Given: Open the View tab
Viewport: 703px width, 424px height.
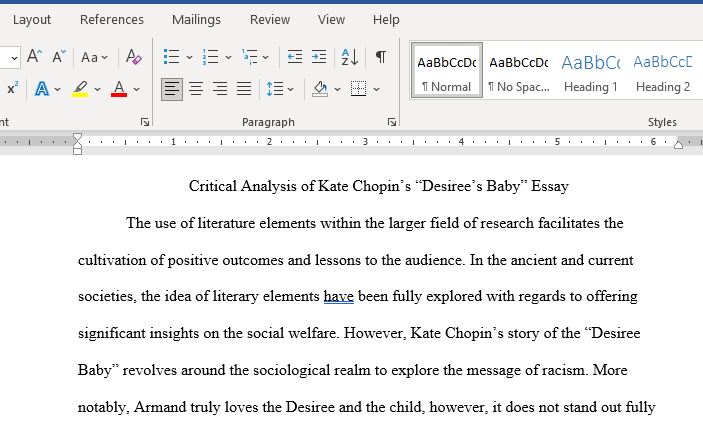Looking at the screenshot, I should pos(331,20).
